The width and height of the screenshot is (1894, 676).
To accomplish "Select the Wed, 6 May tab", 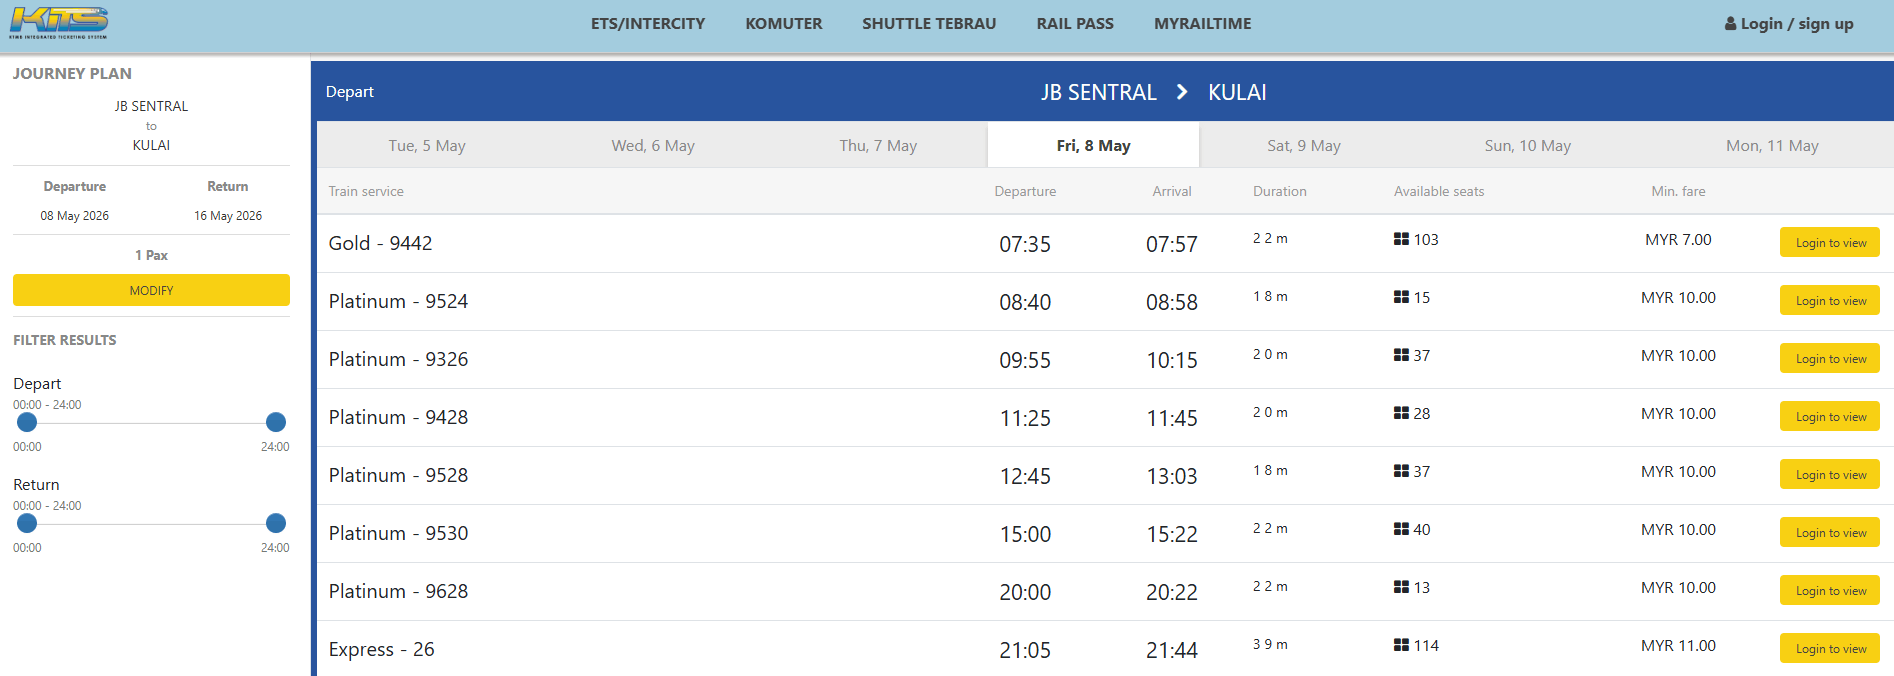I will [653, 145].
